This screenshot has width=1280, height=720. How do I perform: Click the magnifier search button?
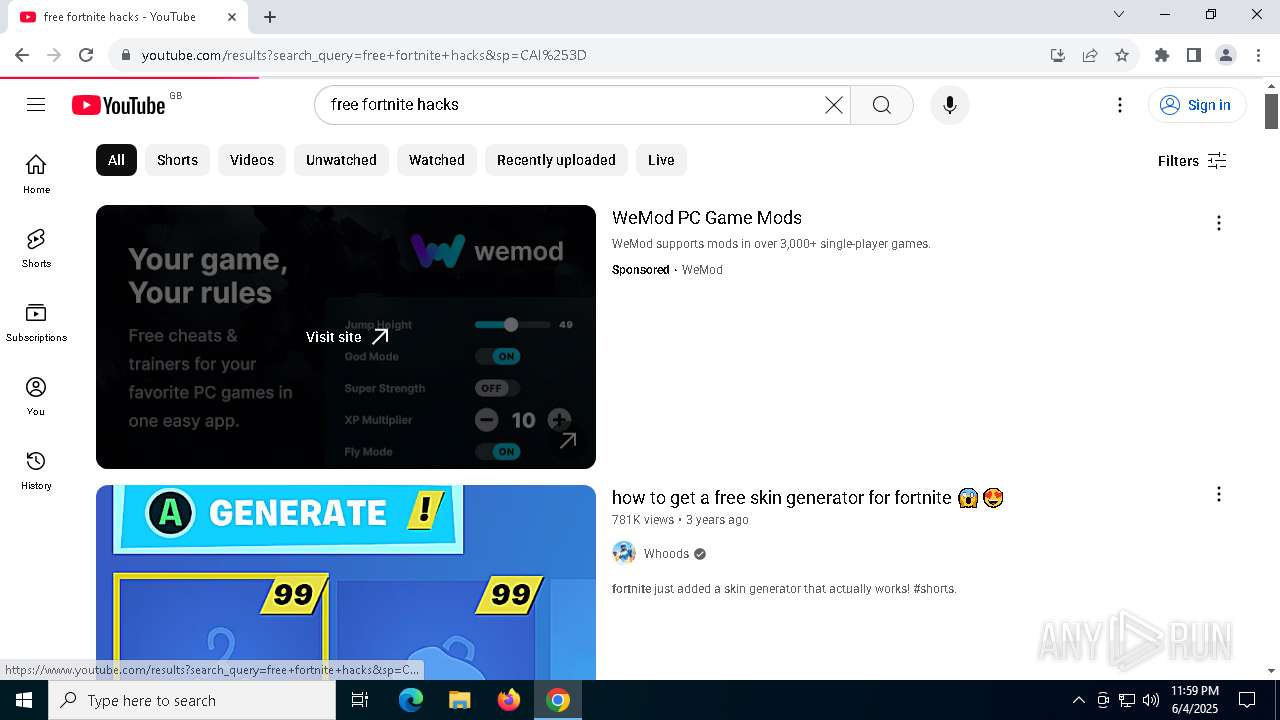[881, 105]
